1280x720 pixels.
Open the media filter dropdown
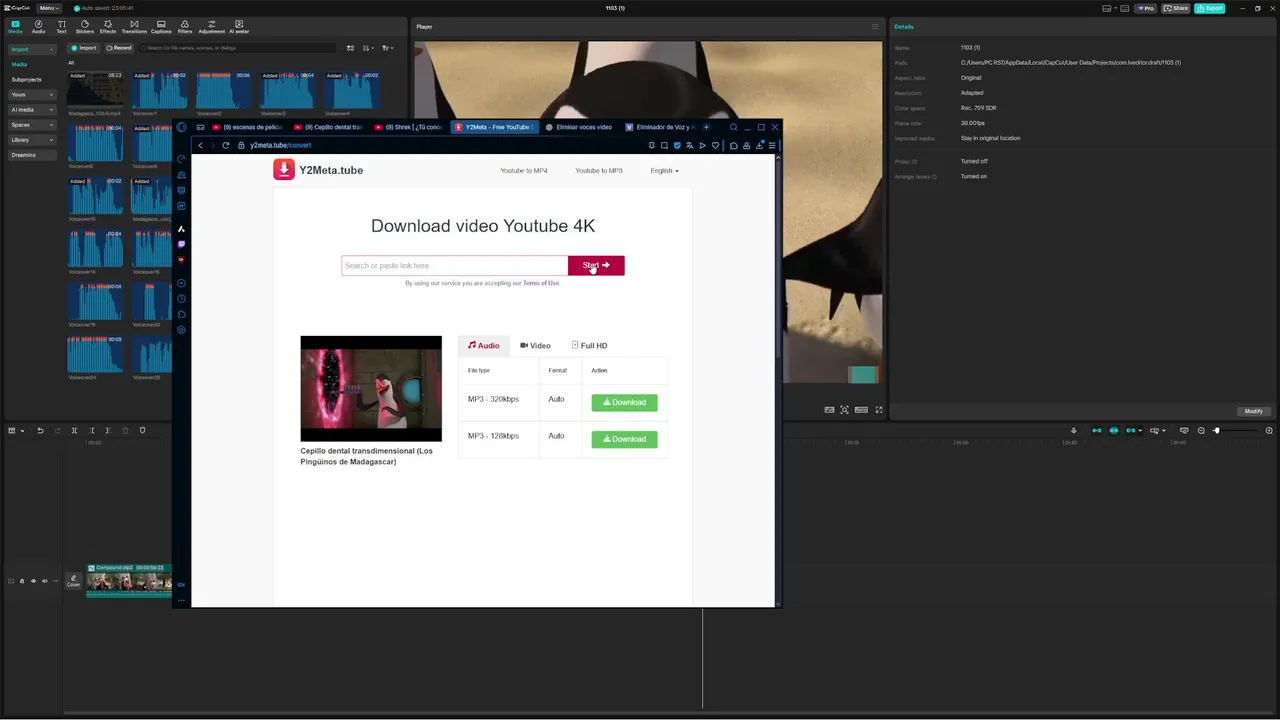click(x=388, y=48)
